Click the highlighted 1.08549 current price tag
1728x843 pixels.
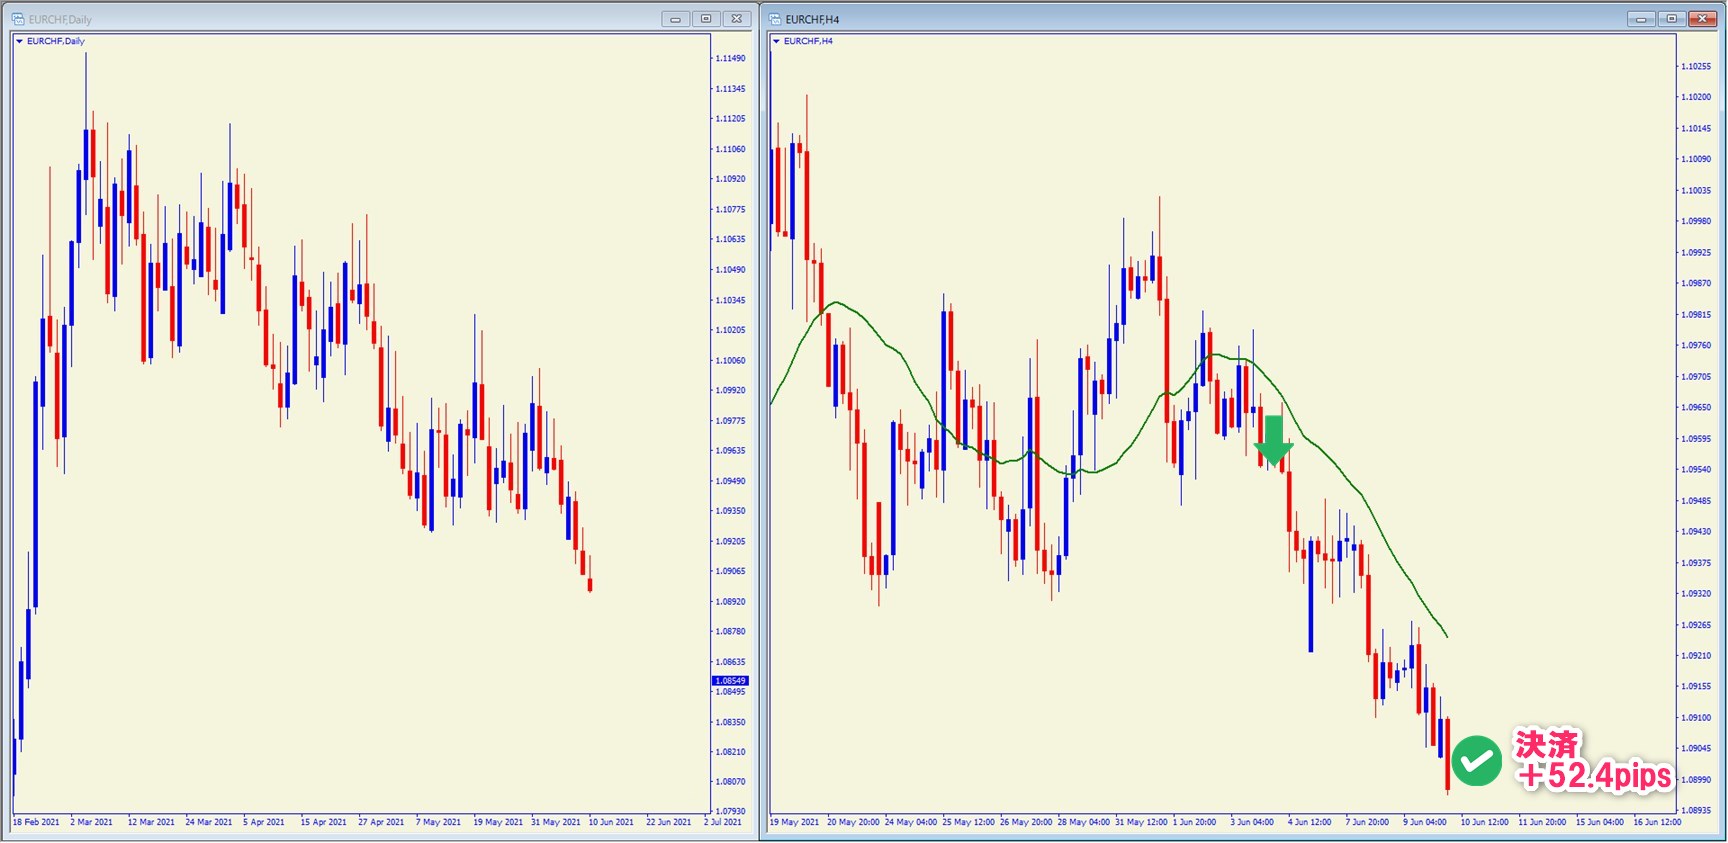pos(730,681)
